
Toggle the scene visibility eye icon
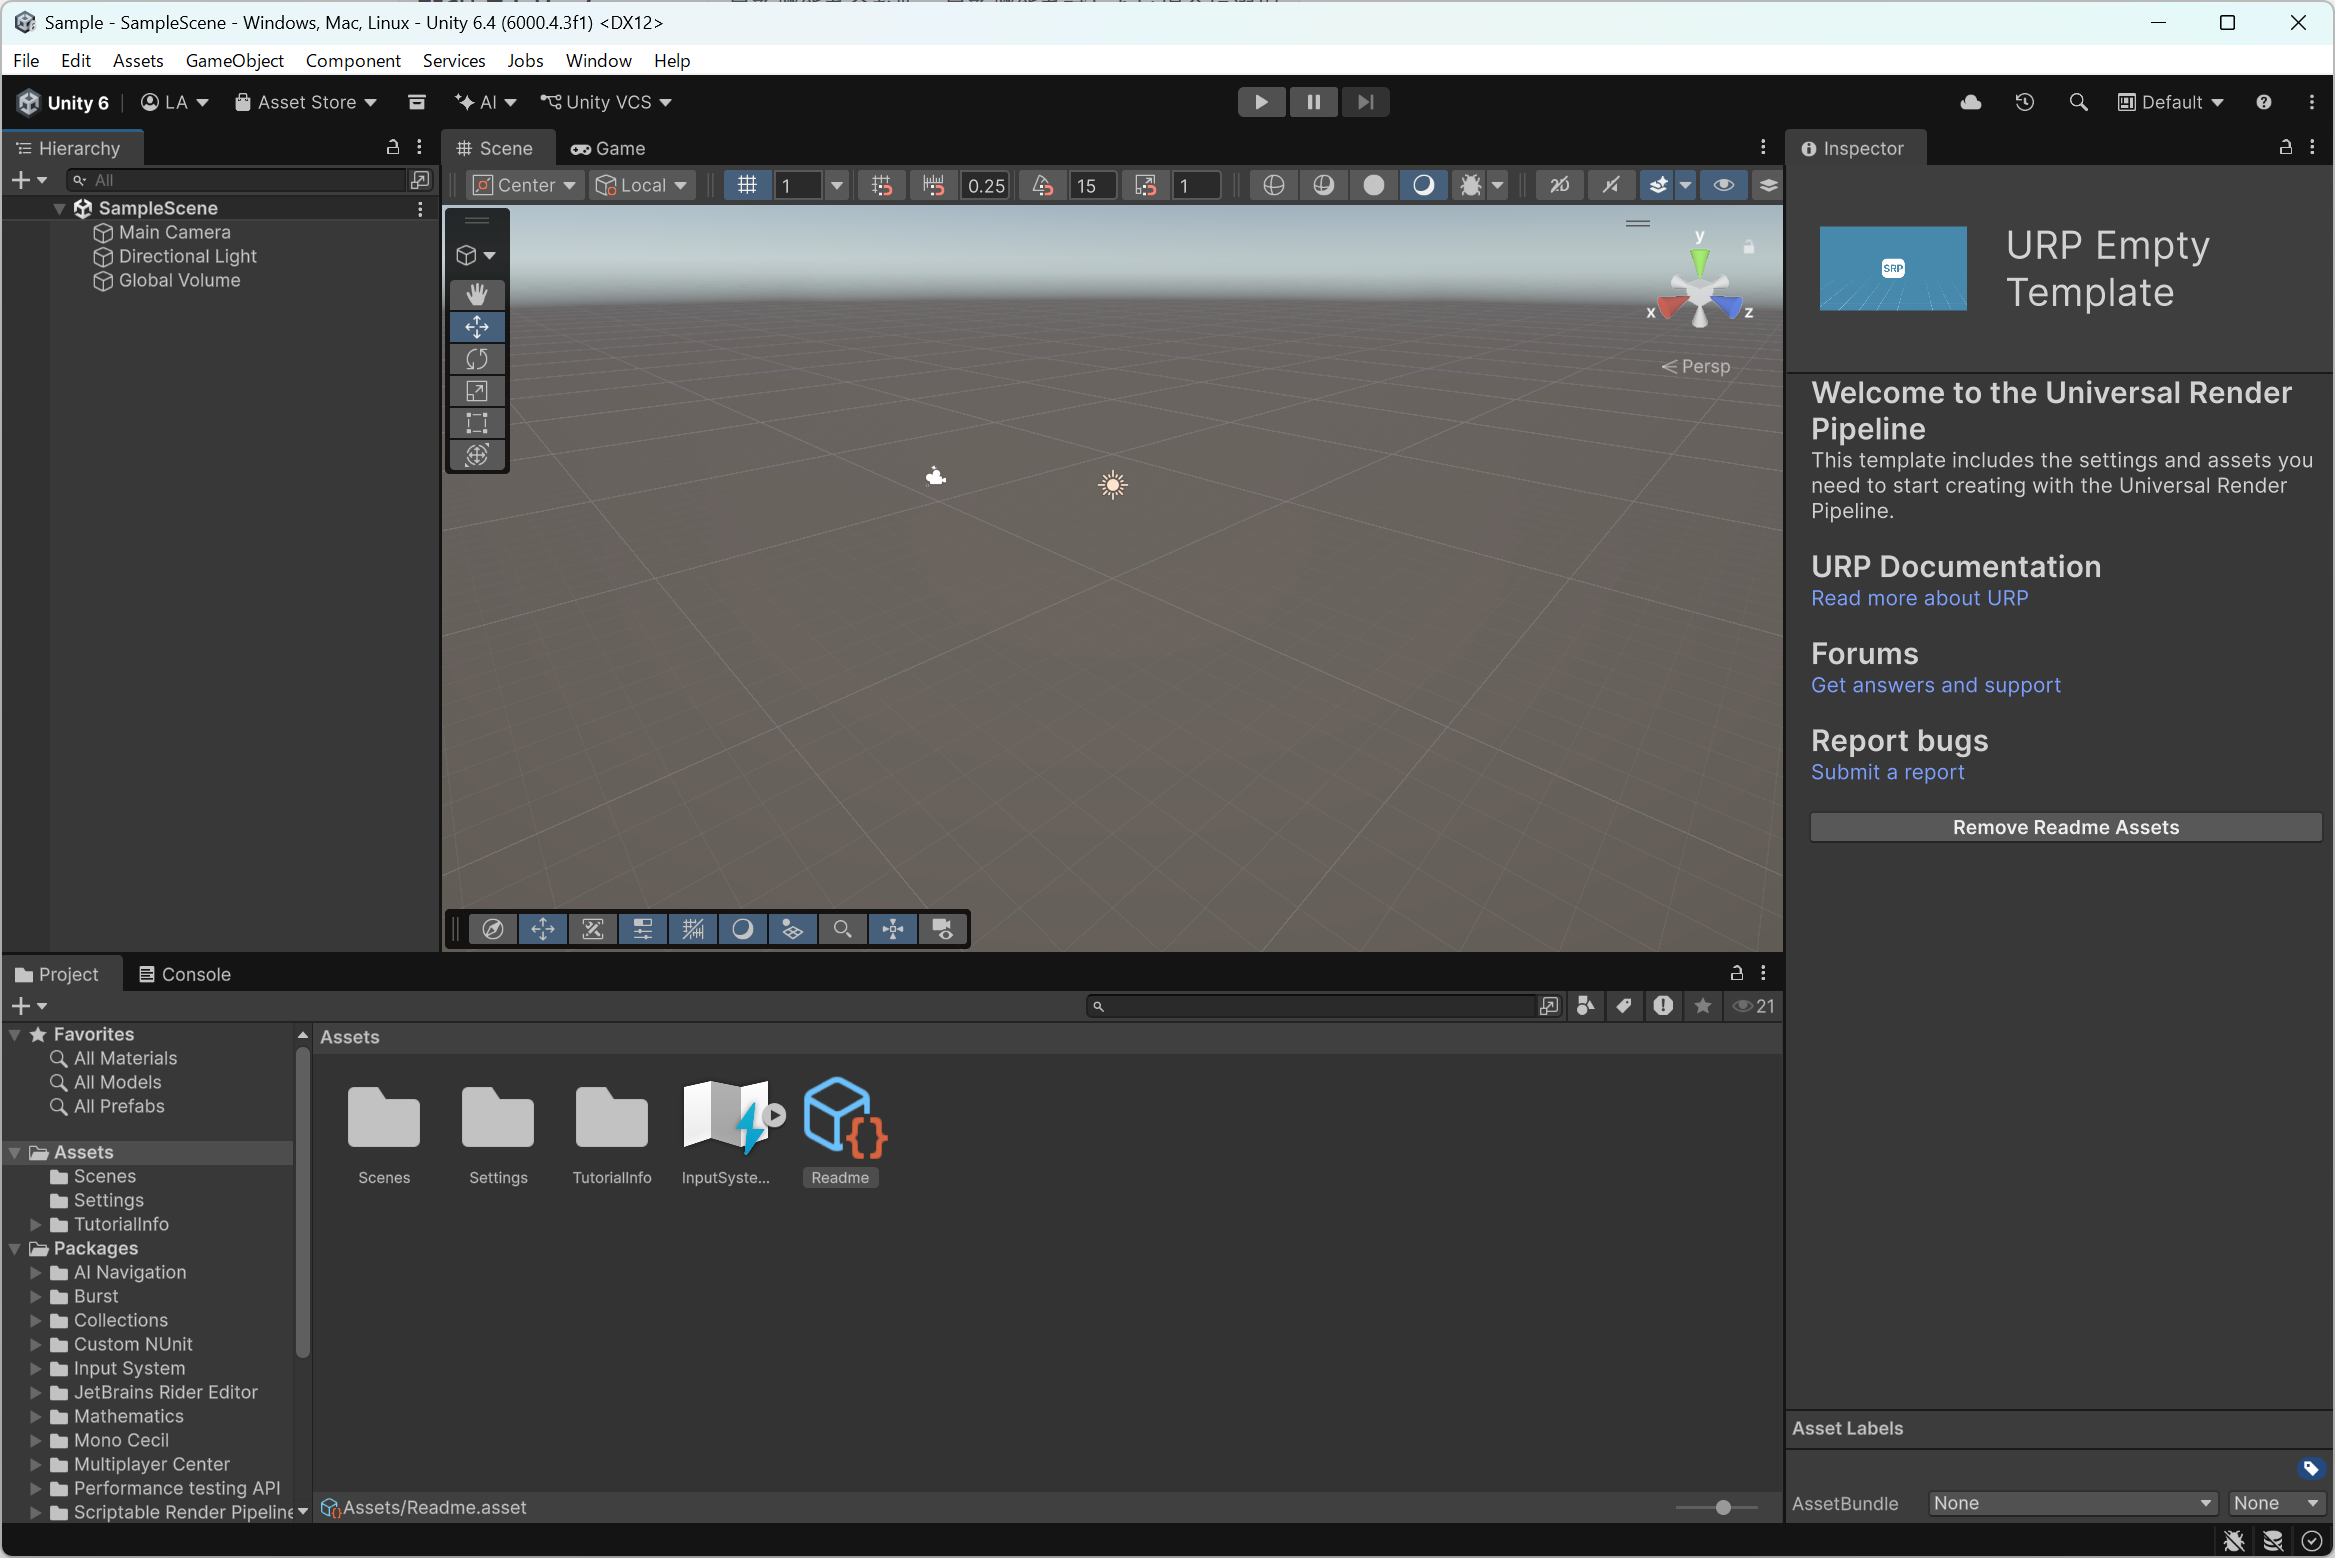1723,185
